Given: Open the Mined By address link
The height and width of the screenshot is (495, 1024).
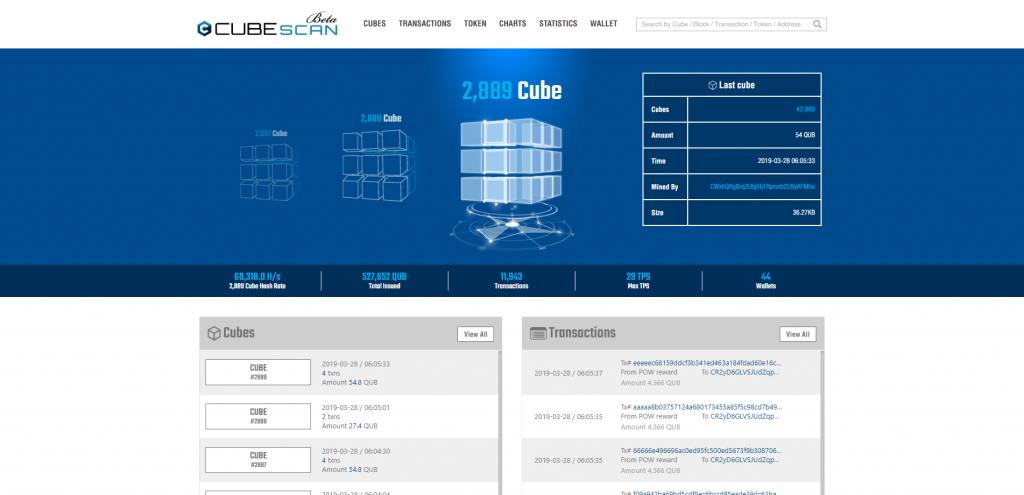Looking at the screenshot, I should point(762,187).
